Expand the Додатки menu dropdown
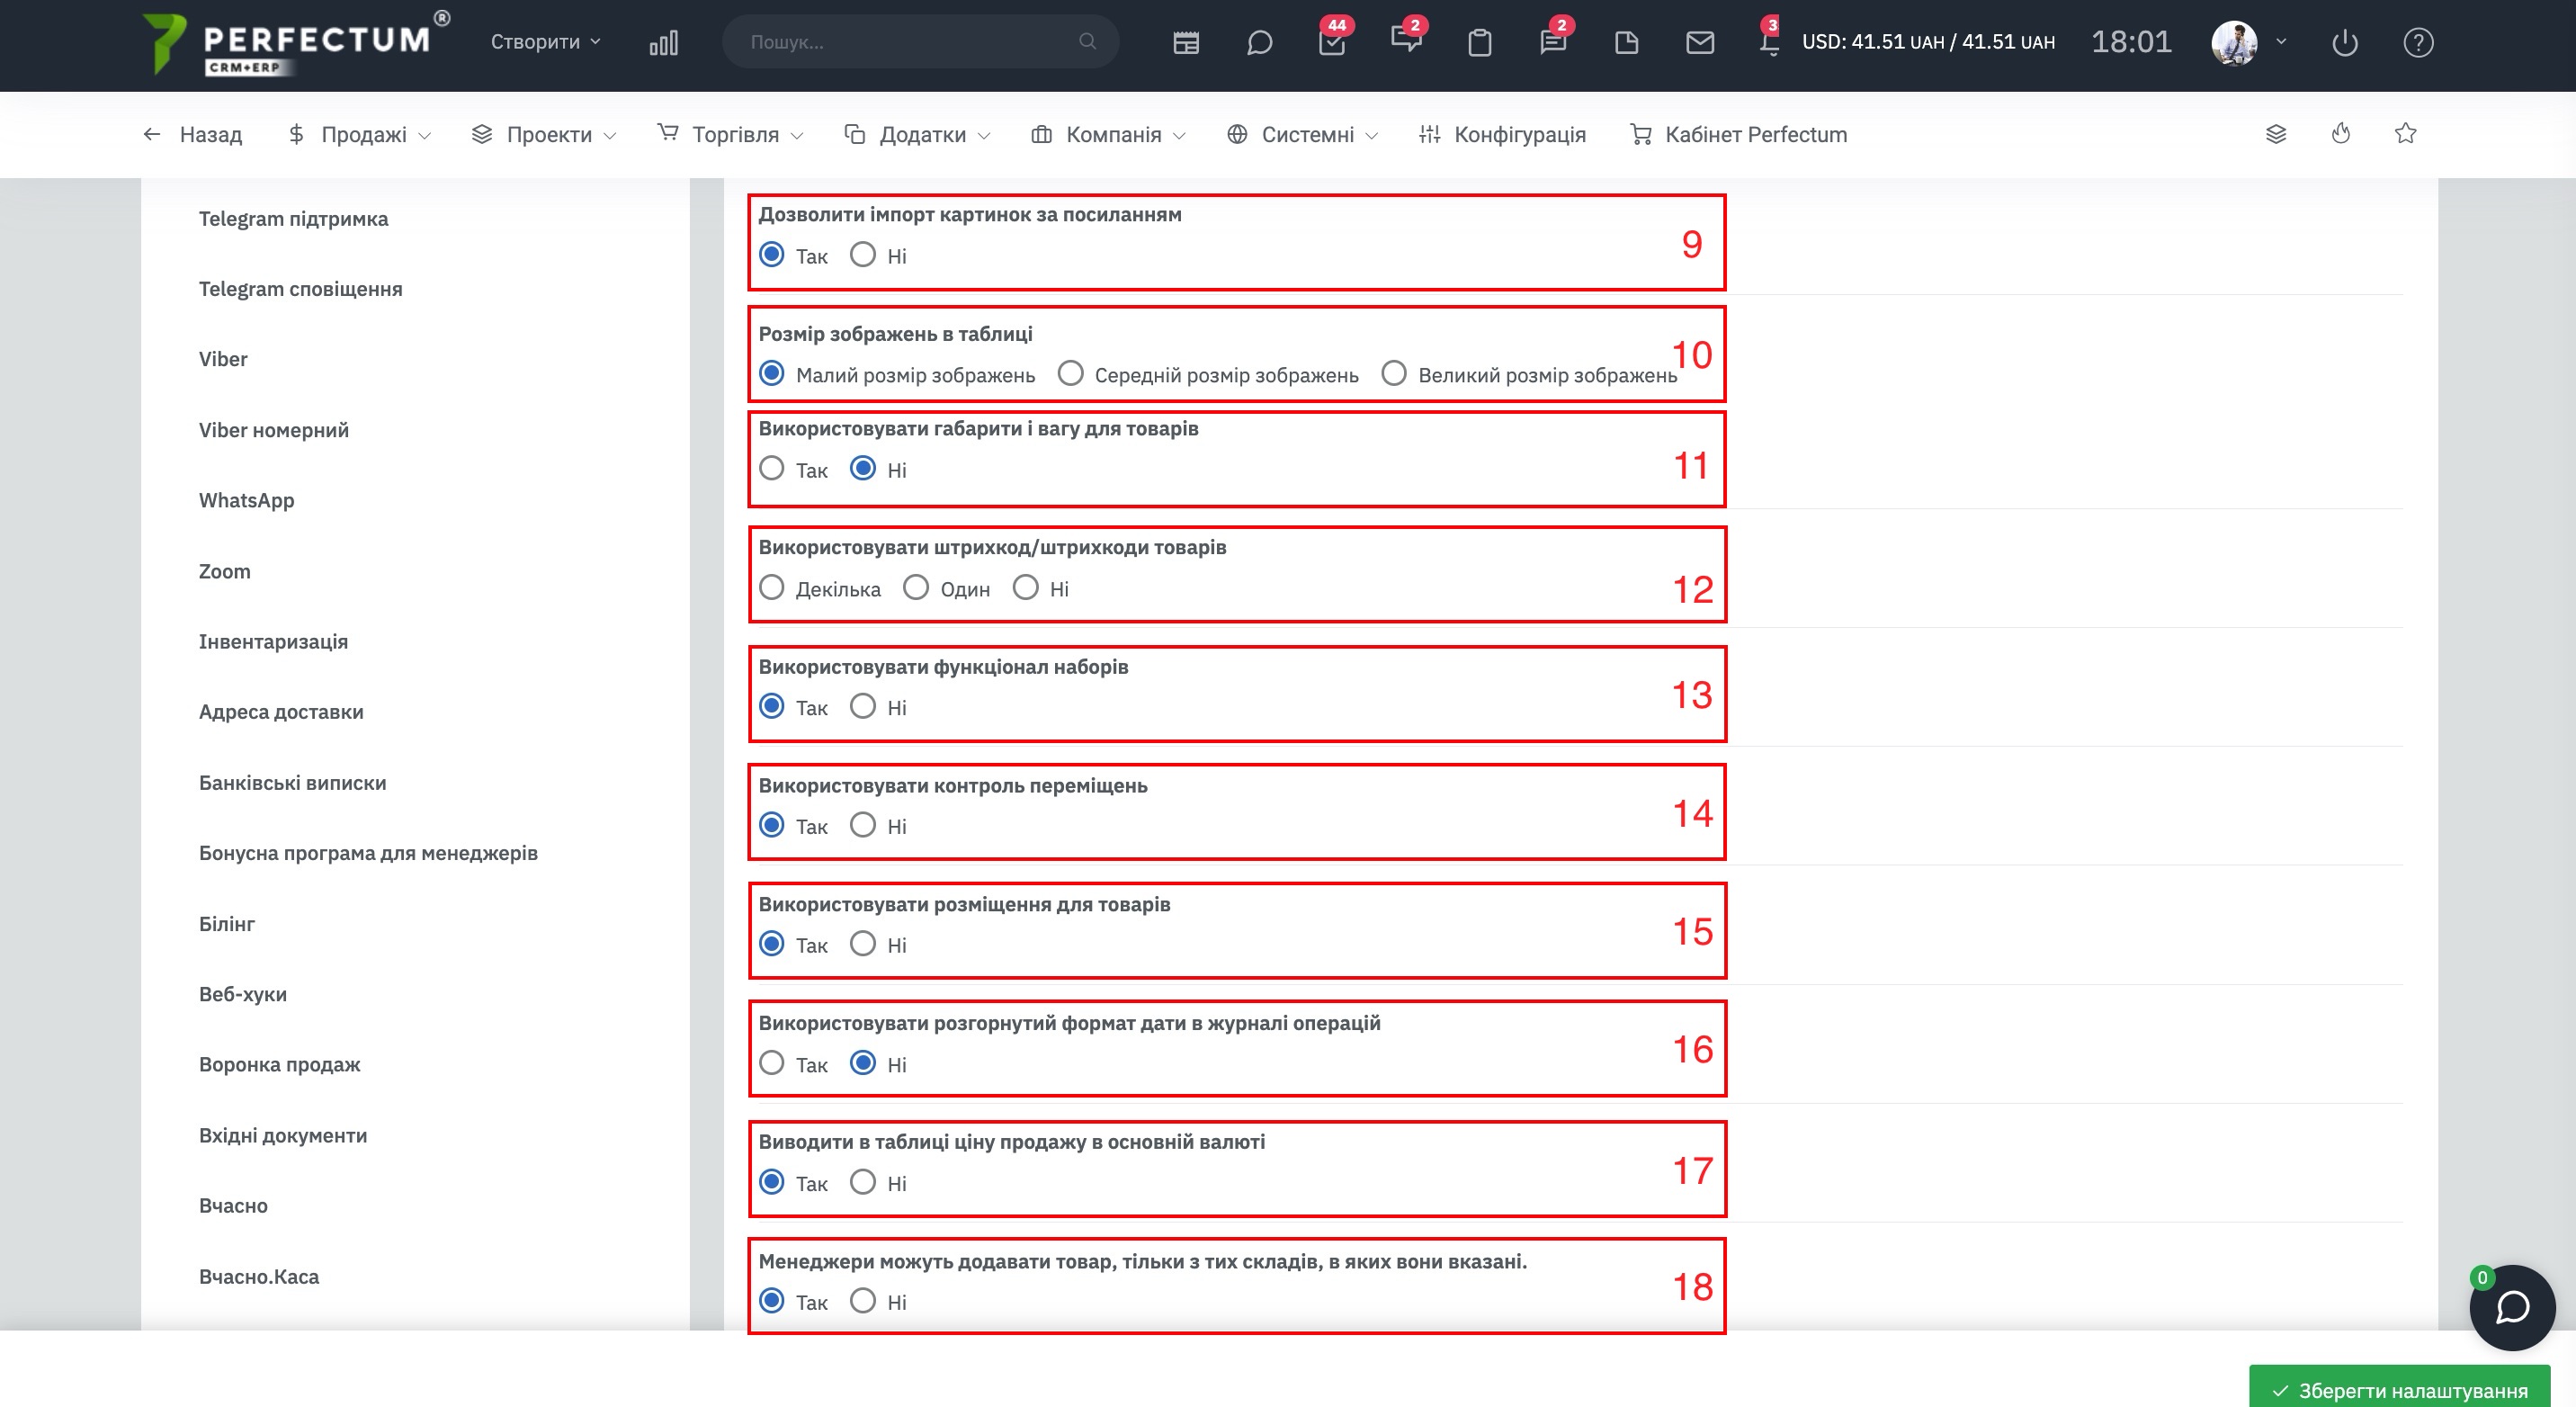2576x1407 pixels. point(917,134)
